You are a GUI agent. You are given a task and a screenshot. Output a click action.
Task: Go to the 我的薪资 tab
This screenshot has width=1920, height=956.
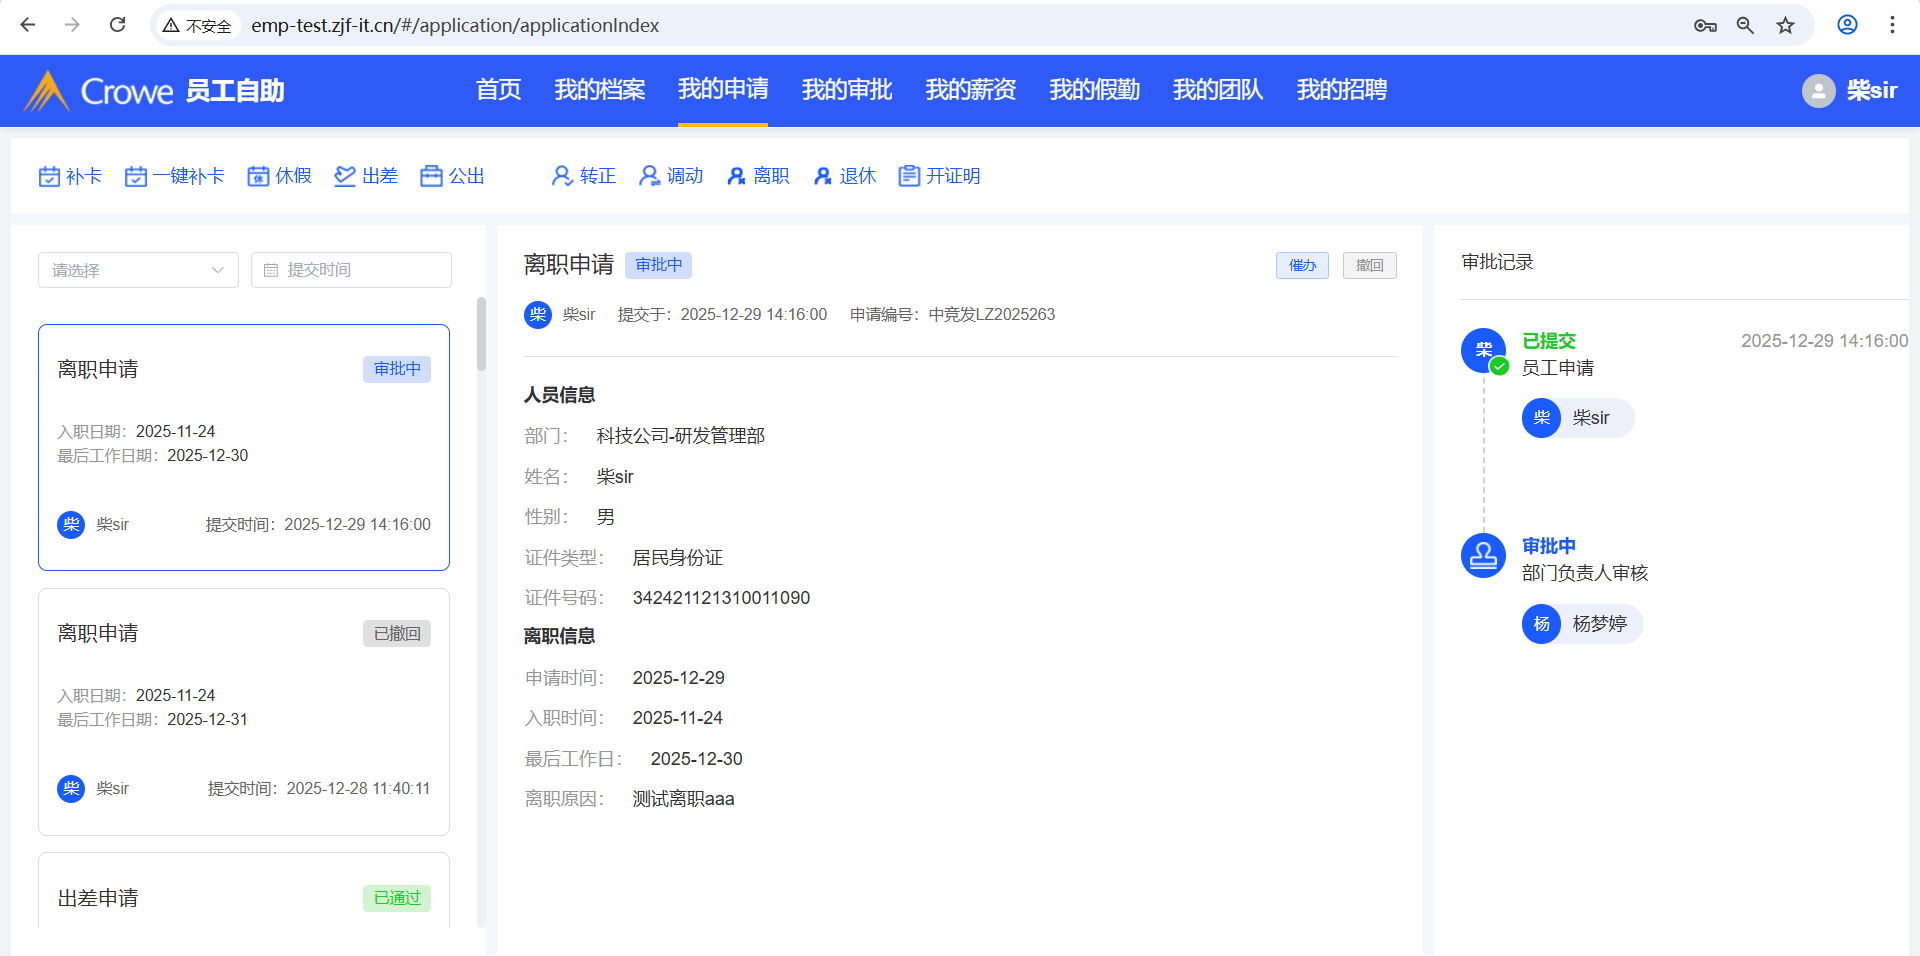[x=970, y=90]
